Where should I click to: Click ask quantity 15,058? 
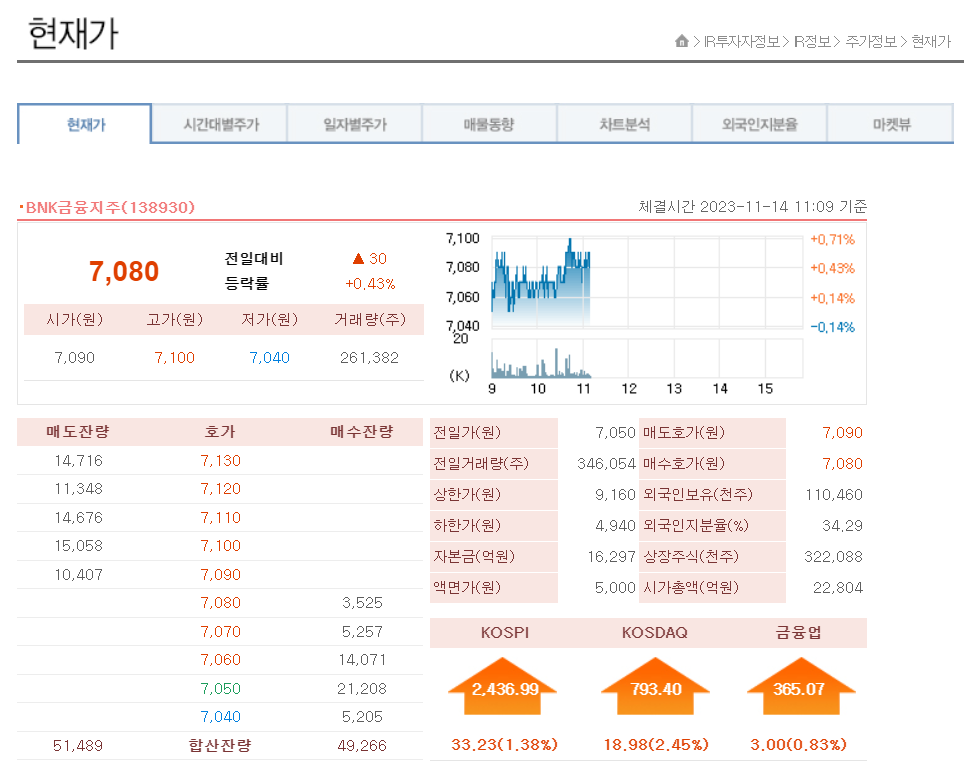point(78,545)
